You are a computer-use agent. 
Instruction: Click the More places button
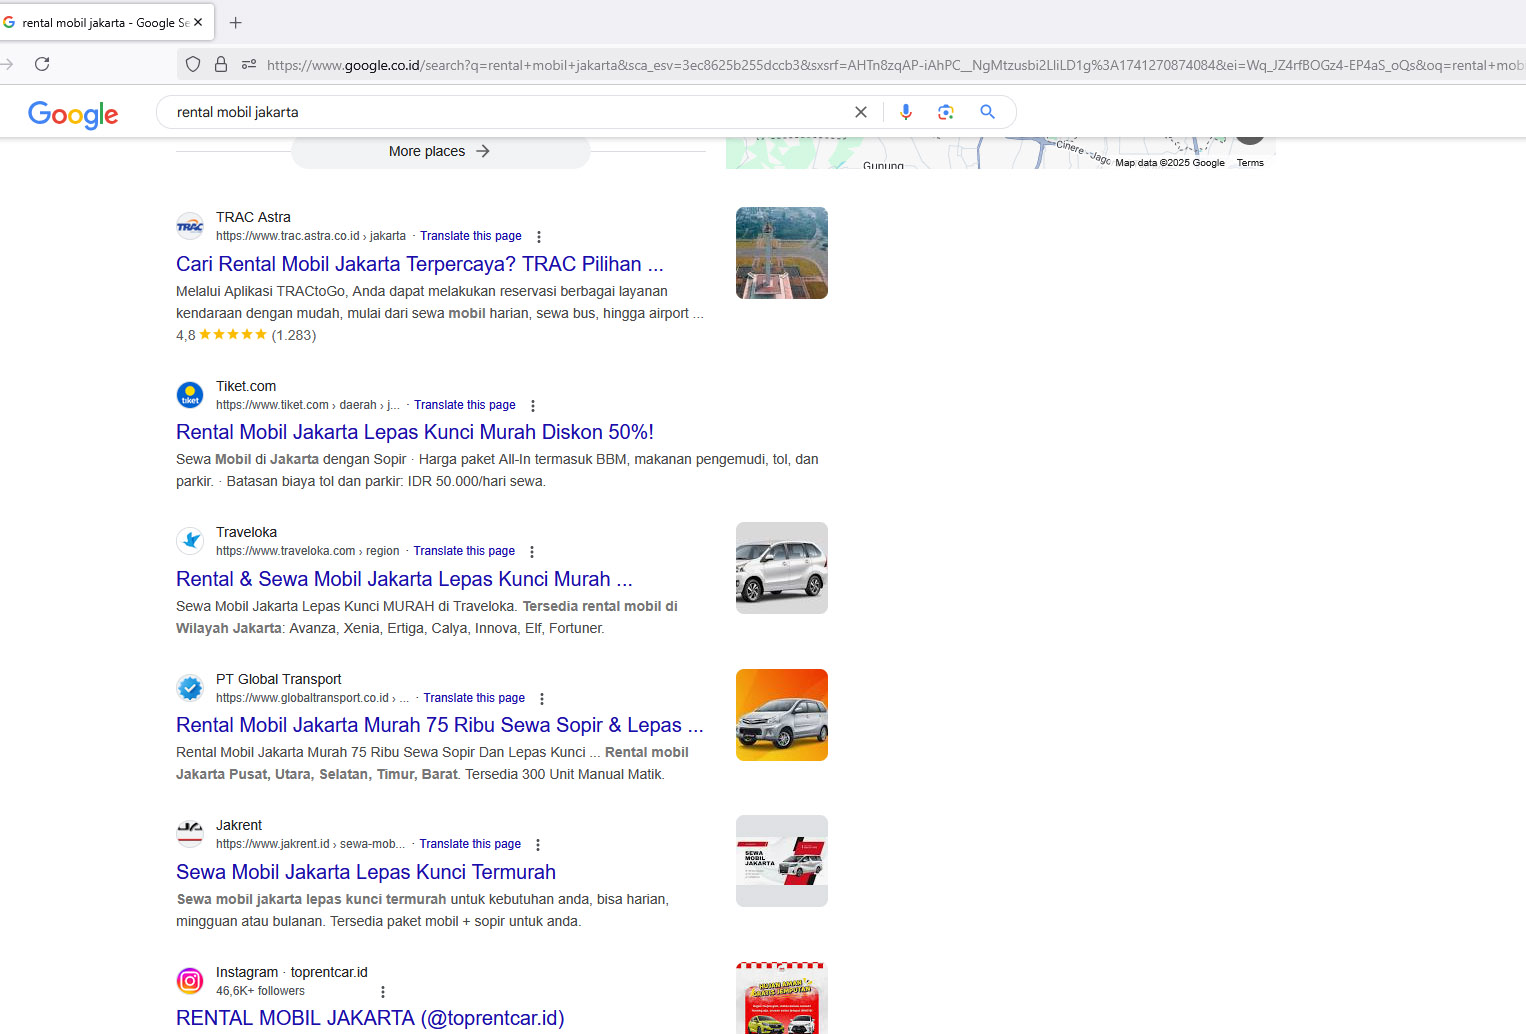click(440, 151)
